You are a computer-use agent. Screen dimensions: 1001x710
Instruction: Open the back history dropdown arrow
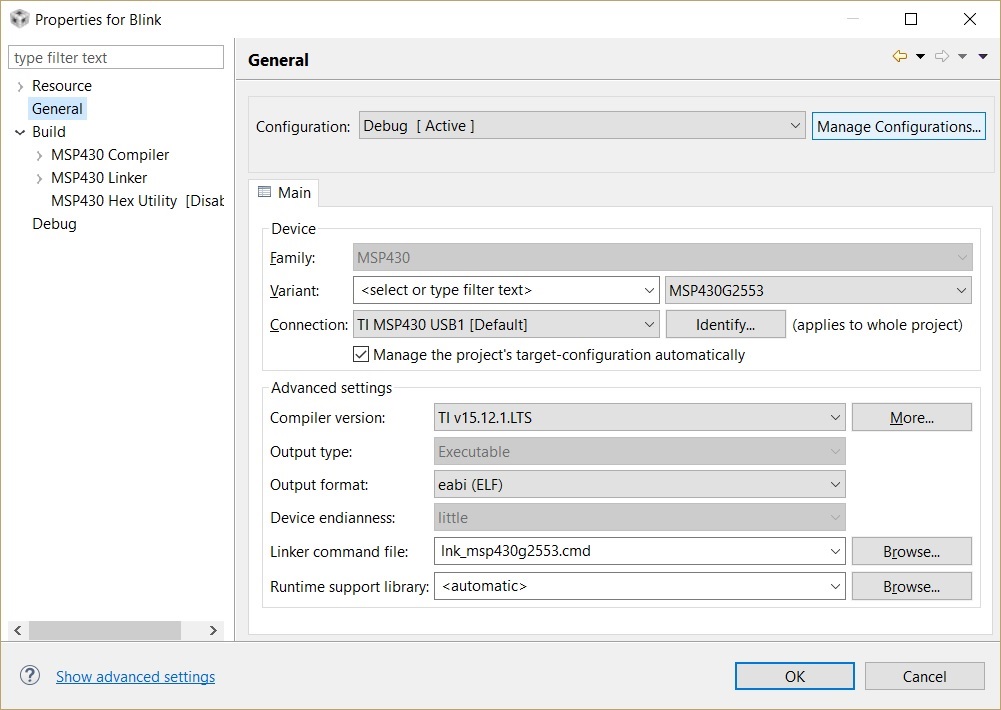point(920,57)
